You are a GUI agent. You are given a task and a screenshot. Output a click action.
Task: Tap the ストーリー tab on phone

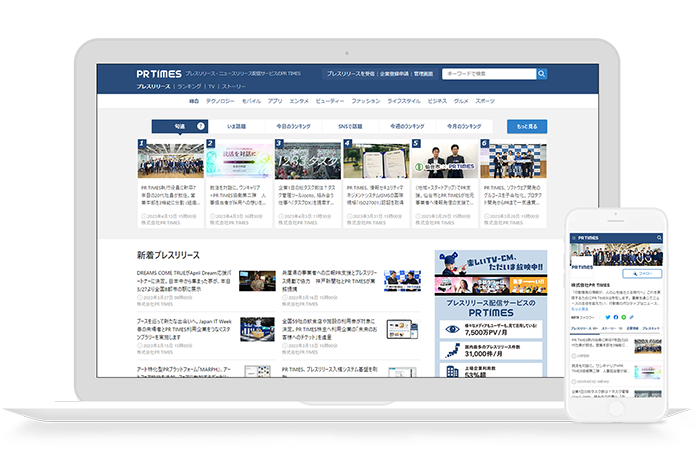[x=611, y=329]
